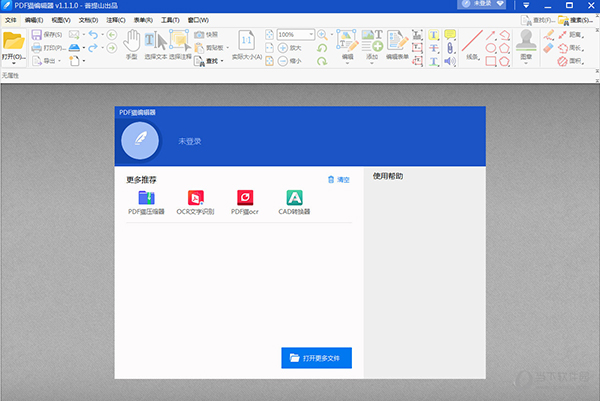This screenshot has height=401, width=600.
Task: Go to next view green right arrow
Action: pos(112,48)
